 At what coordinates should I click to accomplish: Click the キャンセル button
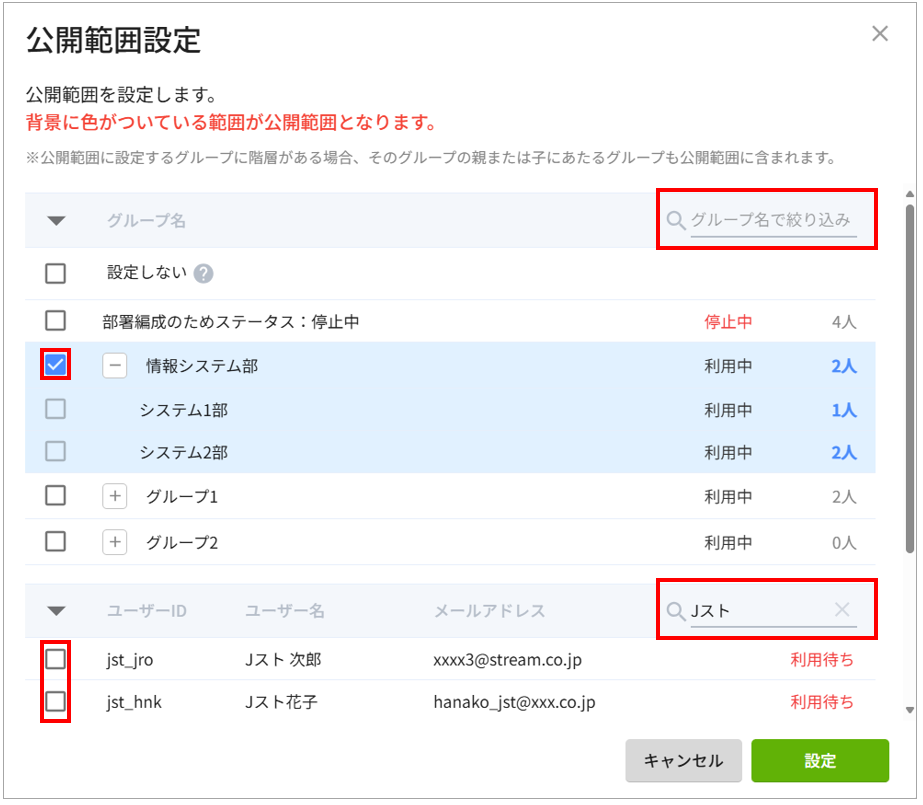(683, 761)
